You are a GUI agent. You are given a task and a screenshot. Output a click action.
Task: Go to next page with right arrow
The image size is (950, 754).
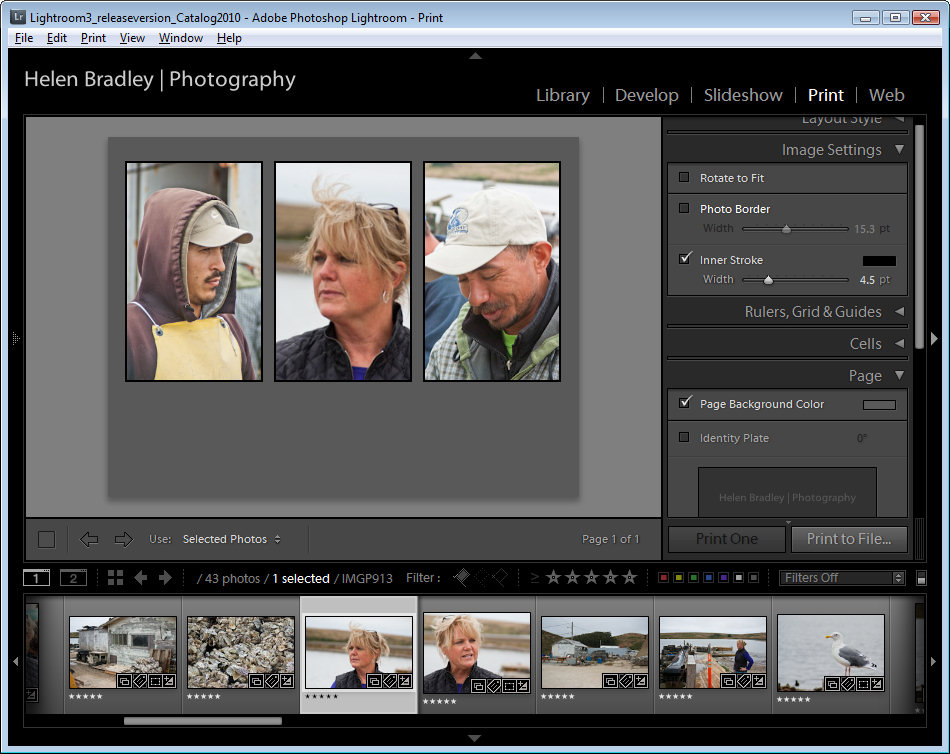pyautogui.click(x=124, y=539)
